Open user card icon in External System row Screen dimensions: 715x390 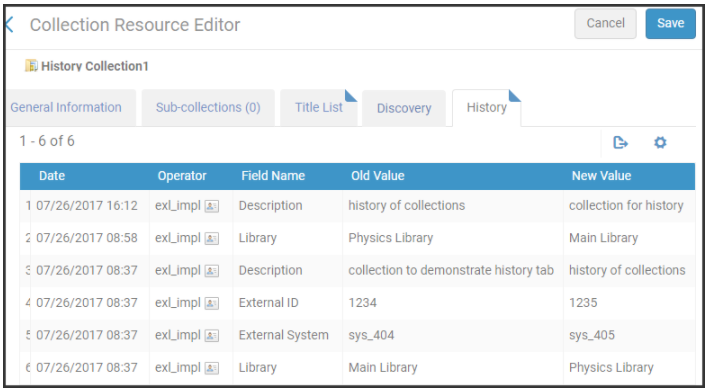[x=212, y=336]
